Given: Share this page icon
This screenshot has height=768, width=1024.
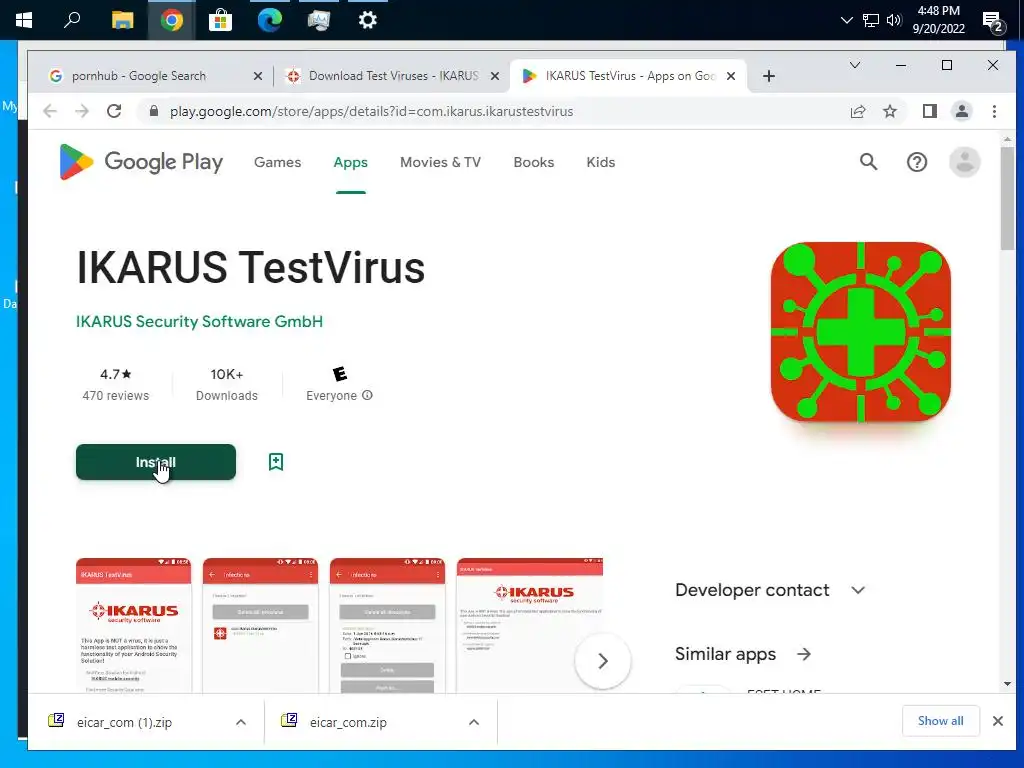Looking at the screenshot, I should (858, 111).
